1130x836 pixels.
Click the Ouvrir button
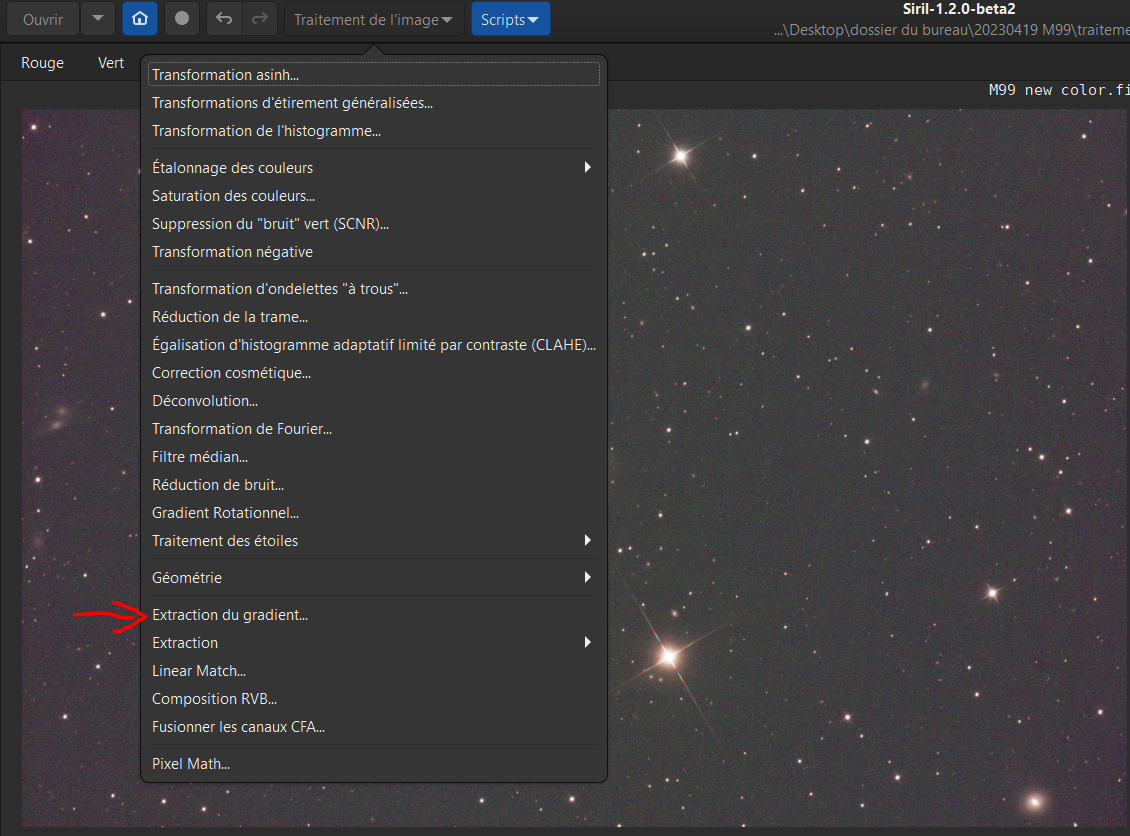43,19
